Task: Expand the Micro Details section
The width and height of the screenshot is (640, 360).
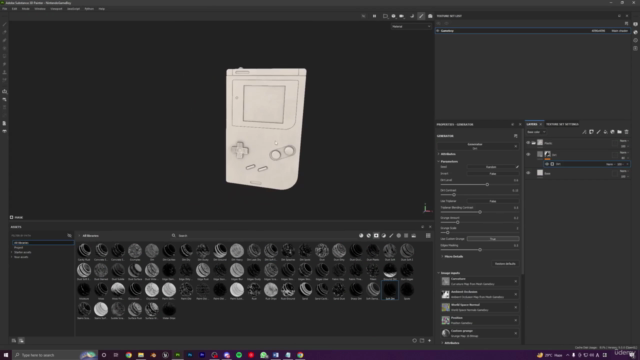Action: tap(442, 256)
